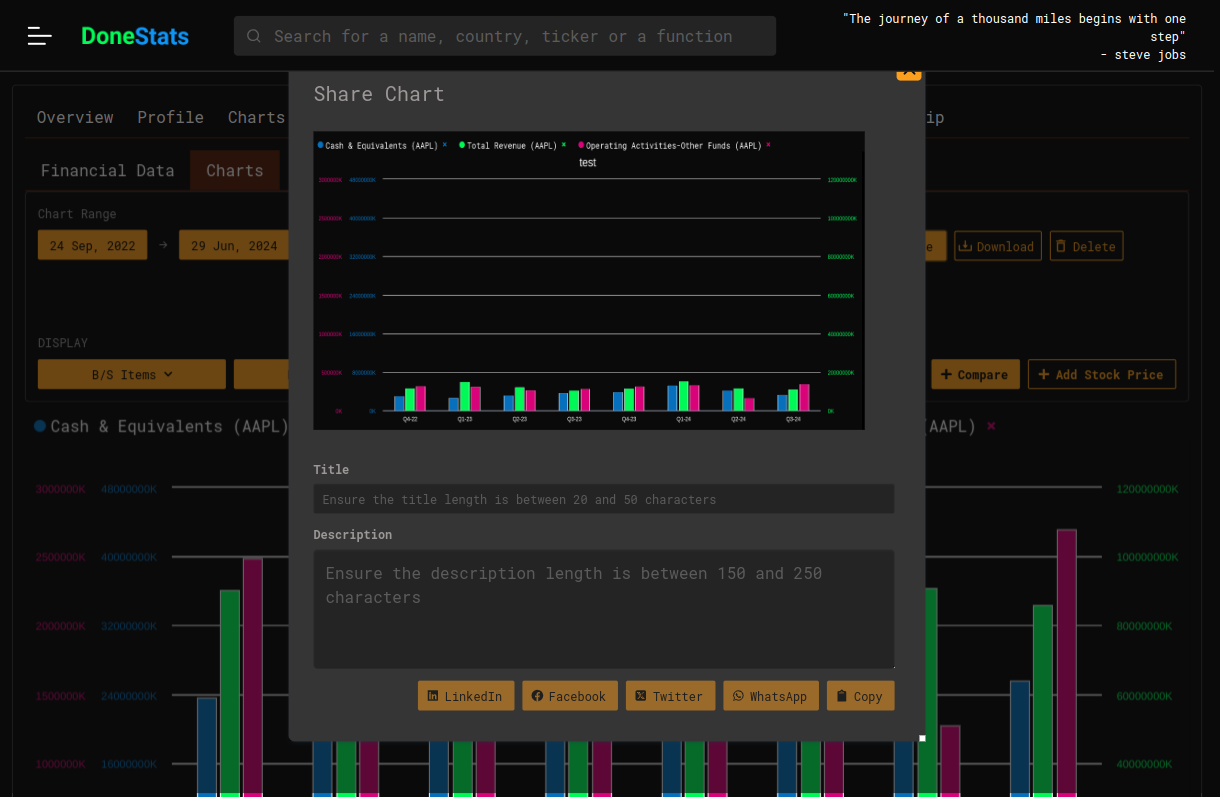Screen dimensions: 1220x797
Task: Remove Total Revenue series from preview legend
Action: (564, 145)
